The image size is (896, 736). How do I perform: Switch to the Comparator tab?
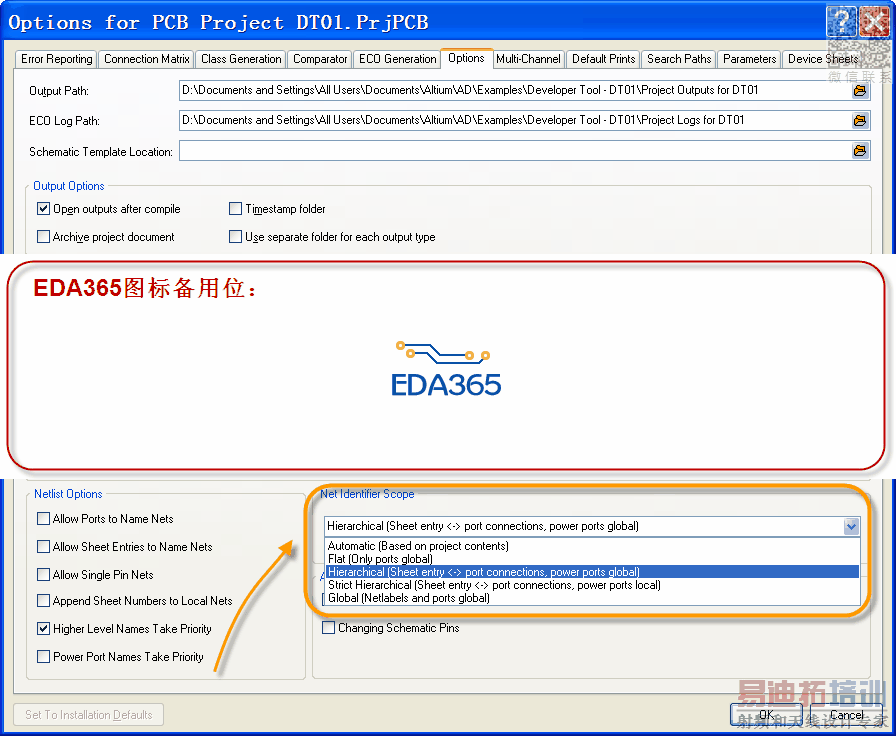coord(319,59)
